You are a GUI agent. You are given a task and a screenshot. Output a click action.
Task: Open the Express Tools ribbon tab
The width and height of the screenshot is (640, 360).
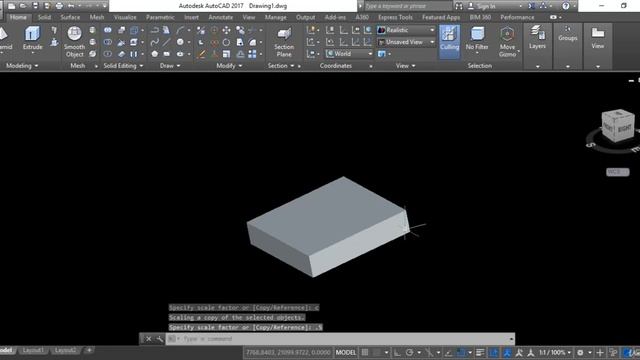coord(395,17)
